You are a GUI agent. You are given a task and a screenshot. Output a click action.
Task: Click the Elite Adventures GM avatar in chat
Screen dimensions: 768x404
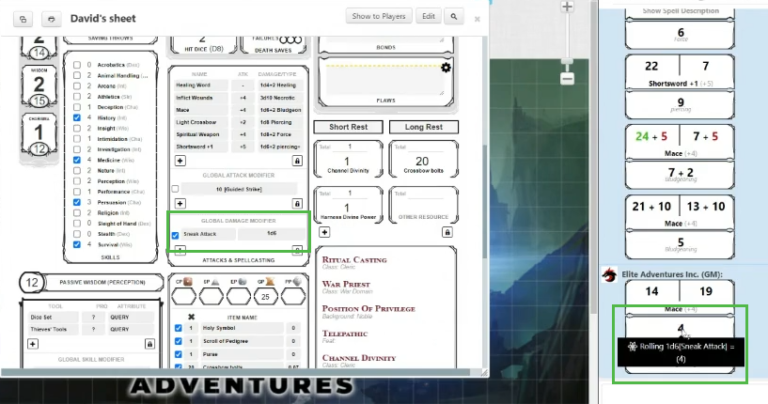609,275
